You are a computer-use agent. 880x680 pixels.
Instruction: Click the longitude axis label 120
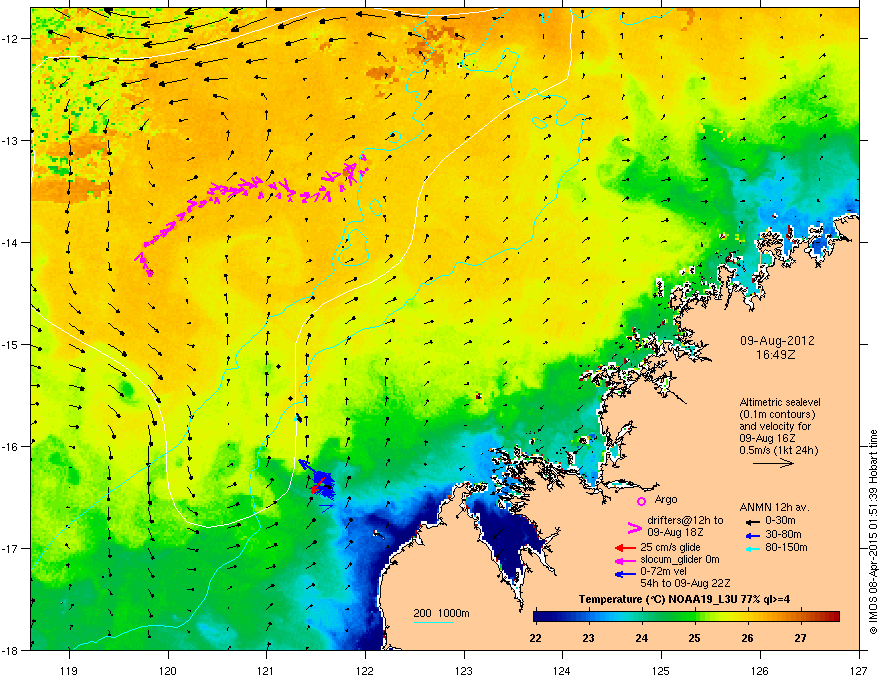tap(168, 671)
